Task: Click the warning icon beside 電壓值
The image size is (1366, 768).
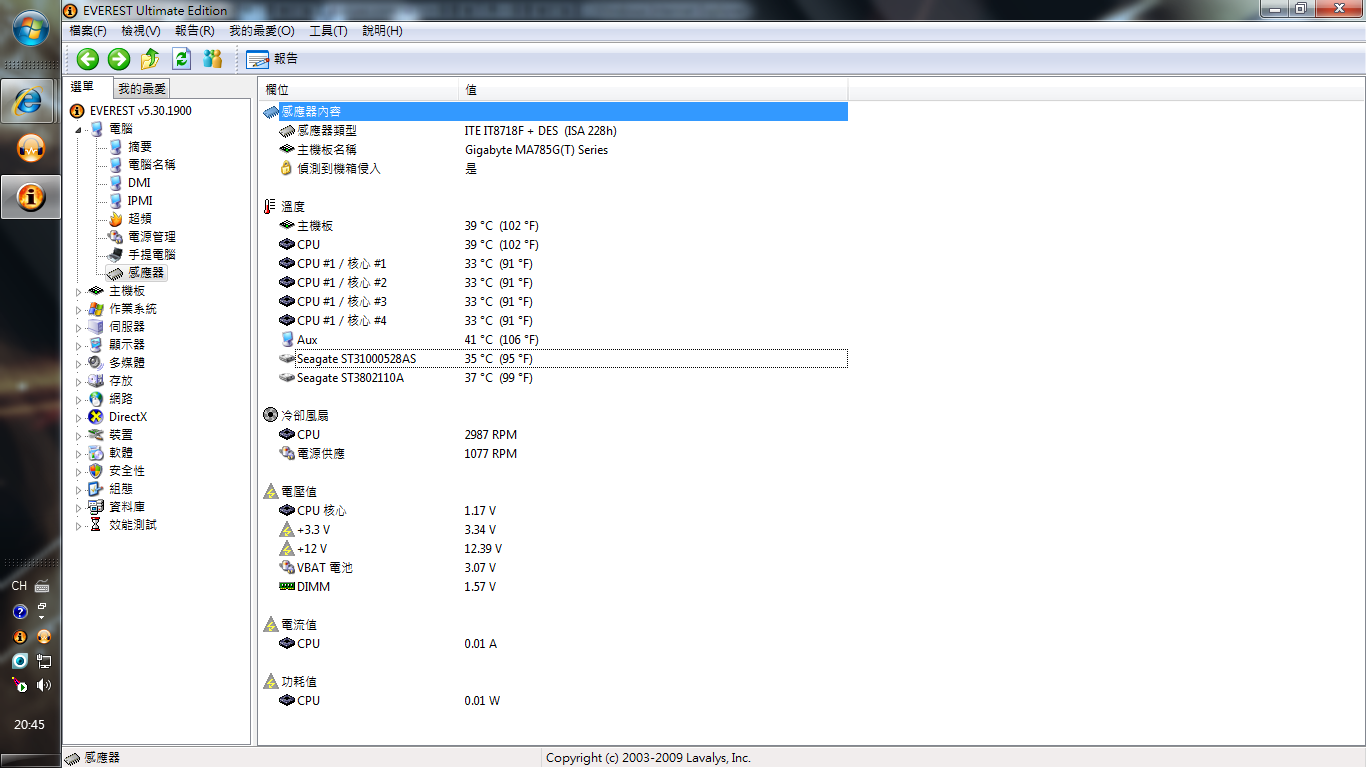Action: point(271,491)
